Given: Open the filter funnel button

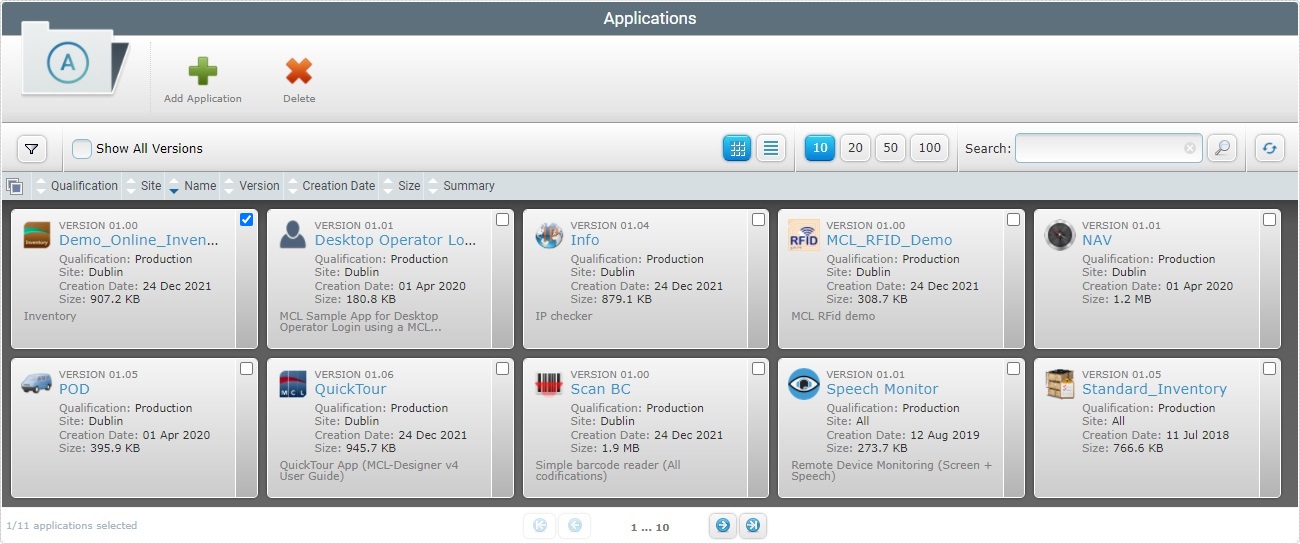Looking at the screenshot, I should coord(32,149).
